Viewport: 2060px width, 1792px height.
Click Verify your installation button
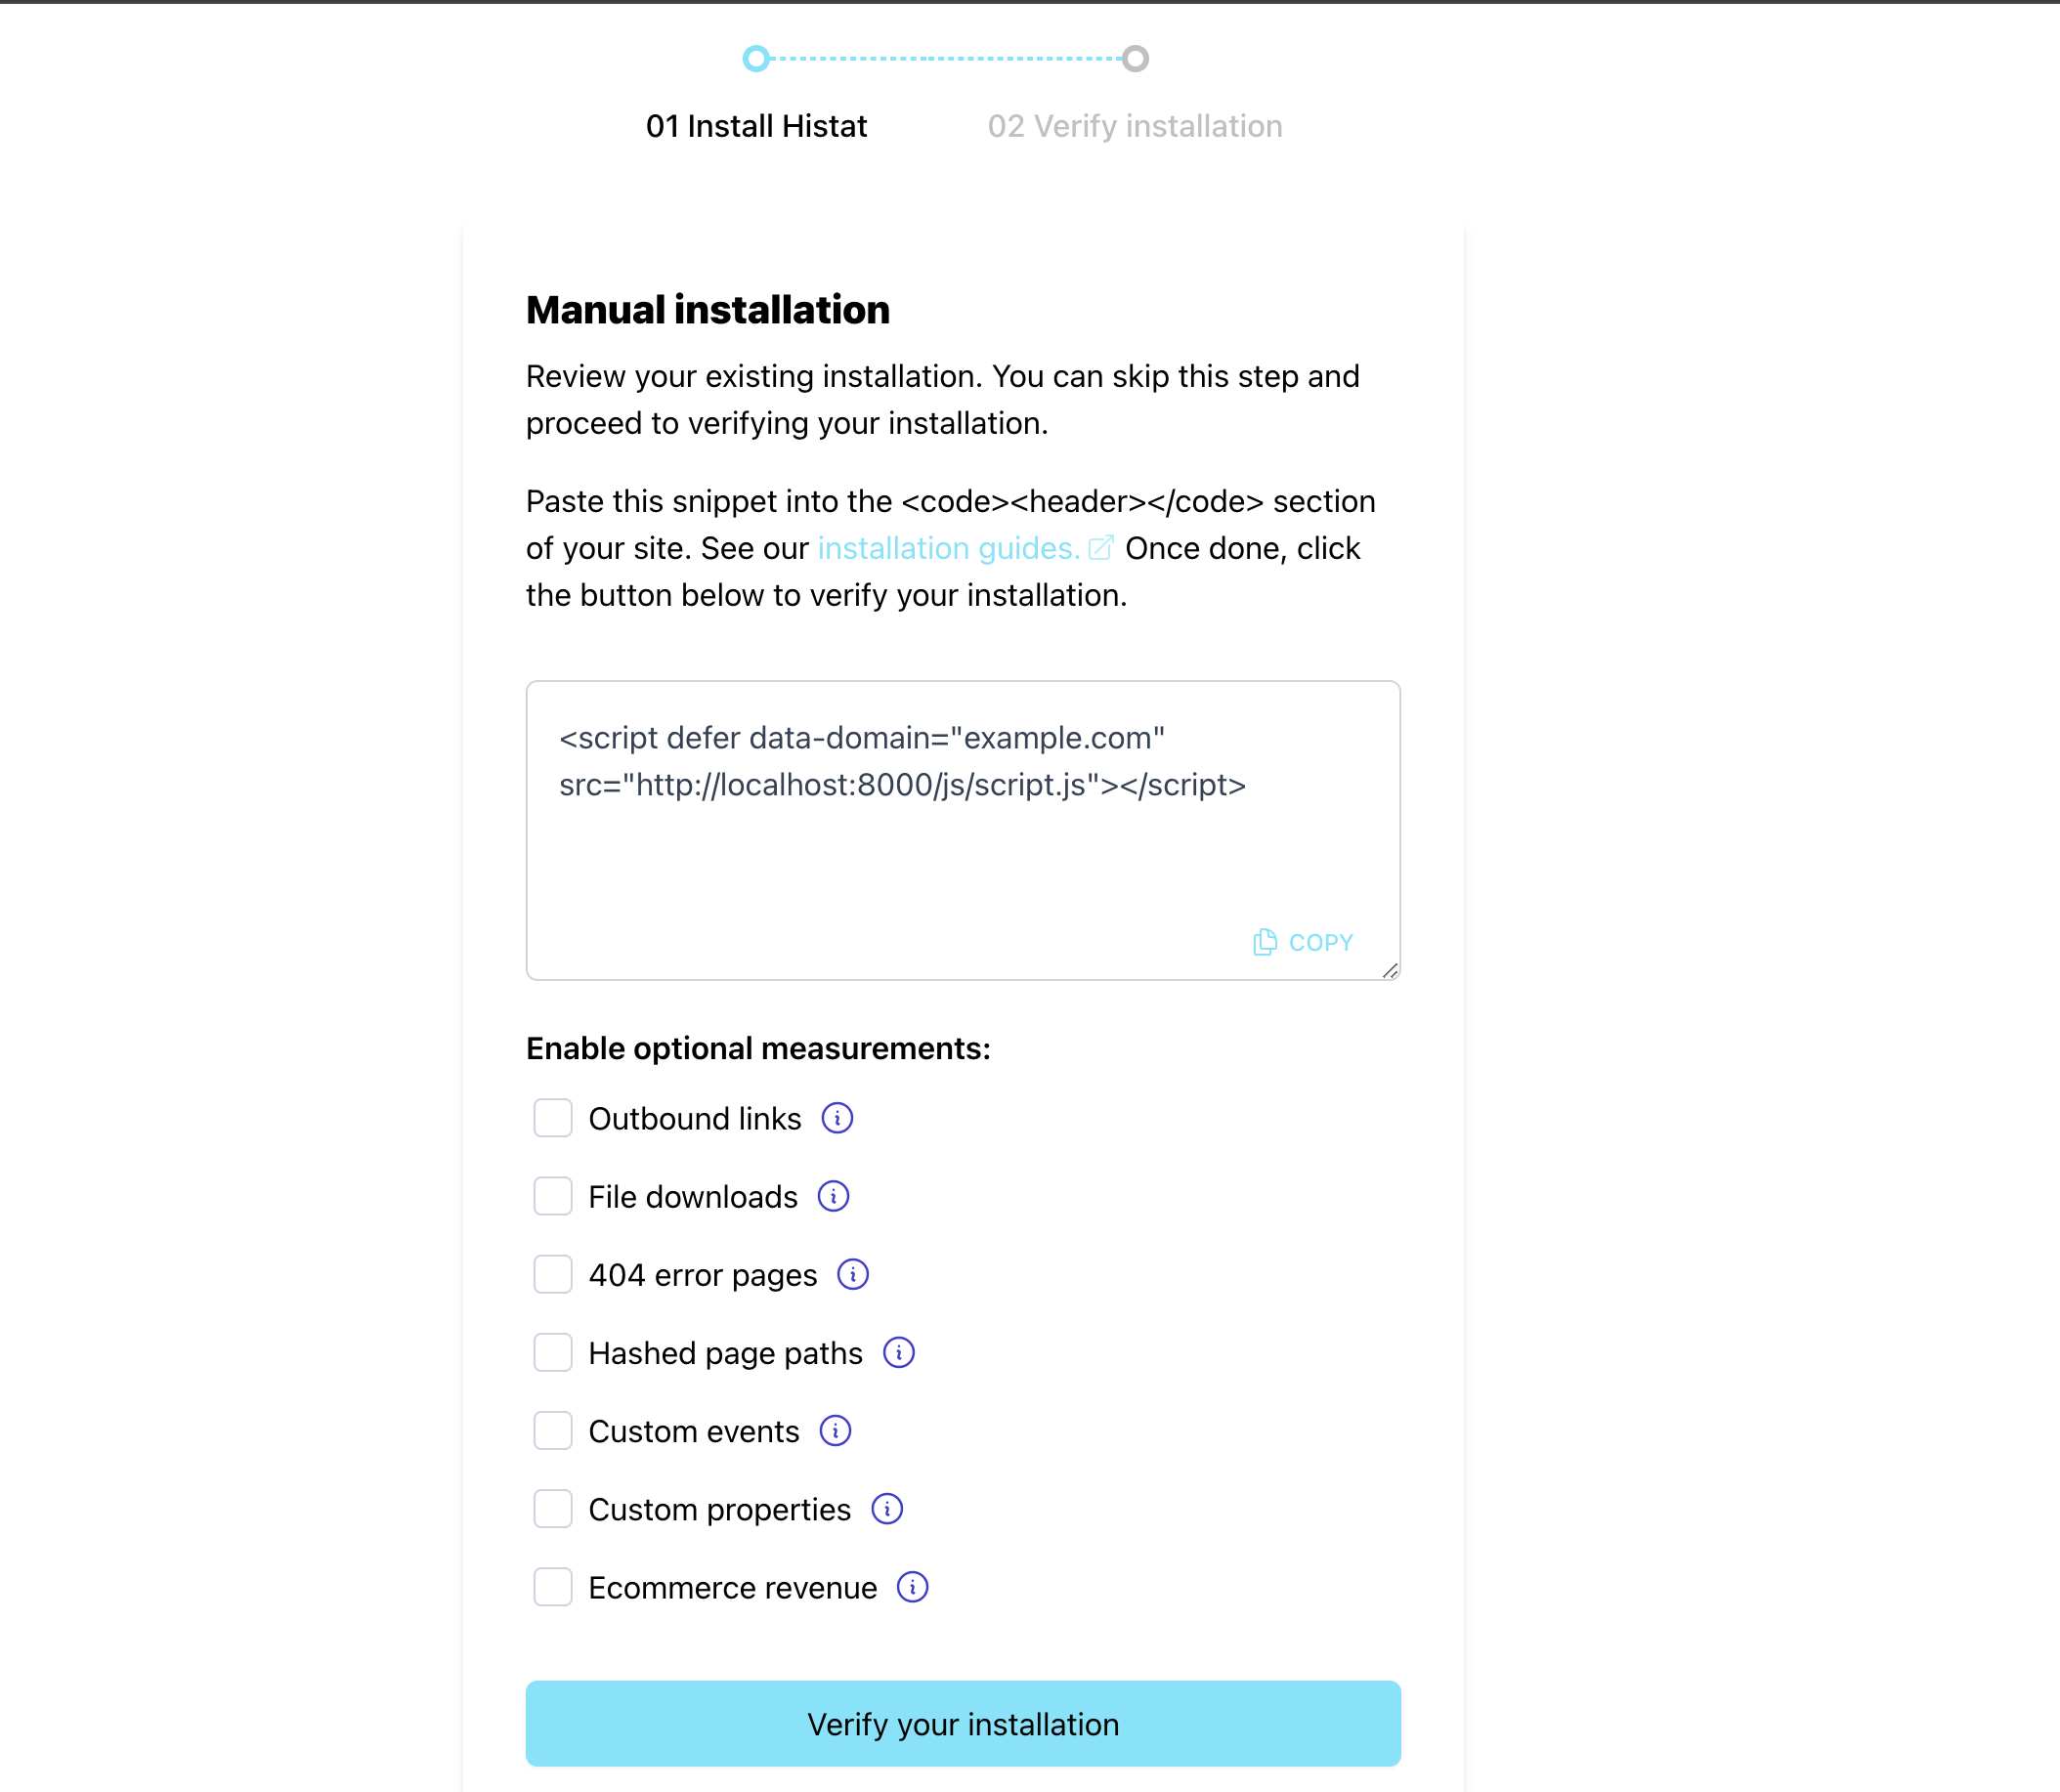point(964,1722)
